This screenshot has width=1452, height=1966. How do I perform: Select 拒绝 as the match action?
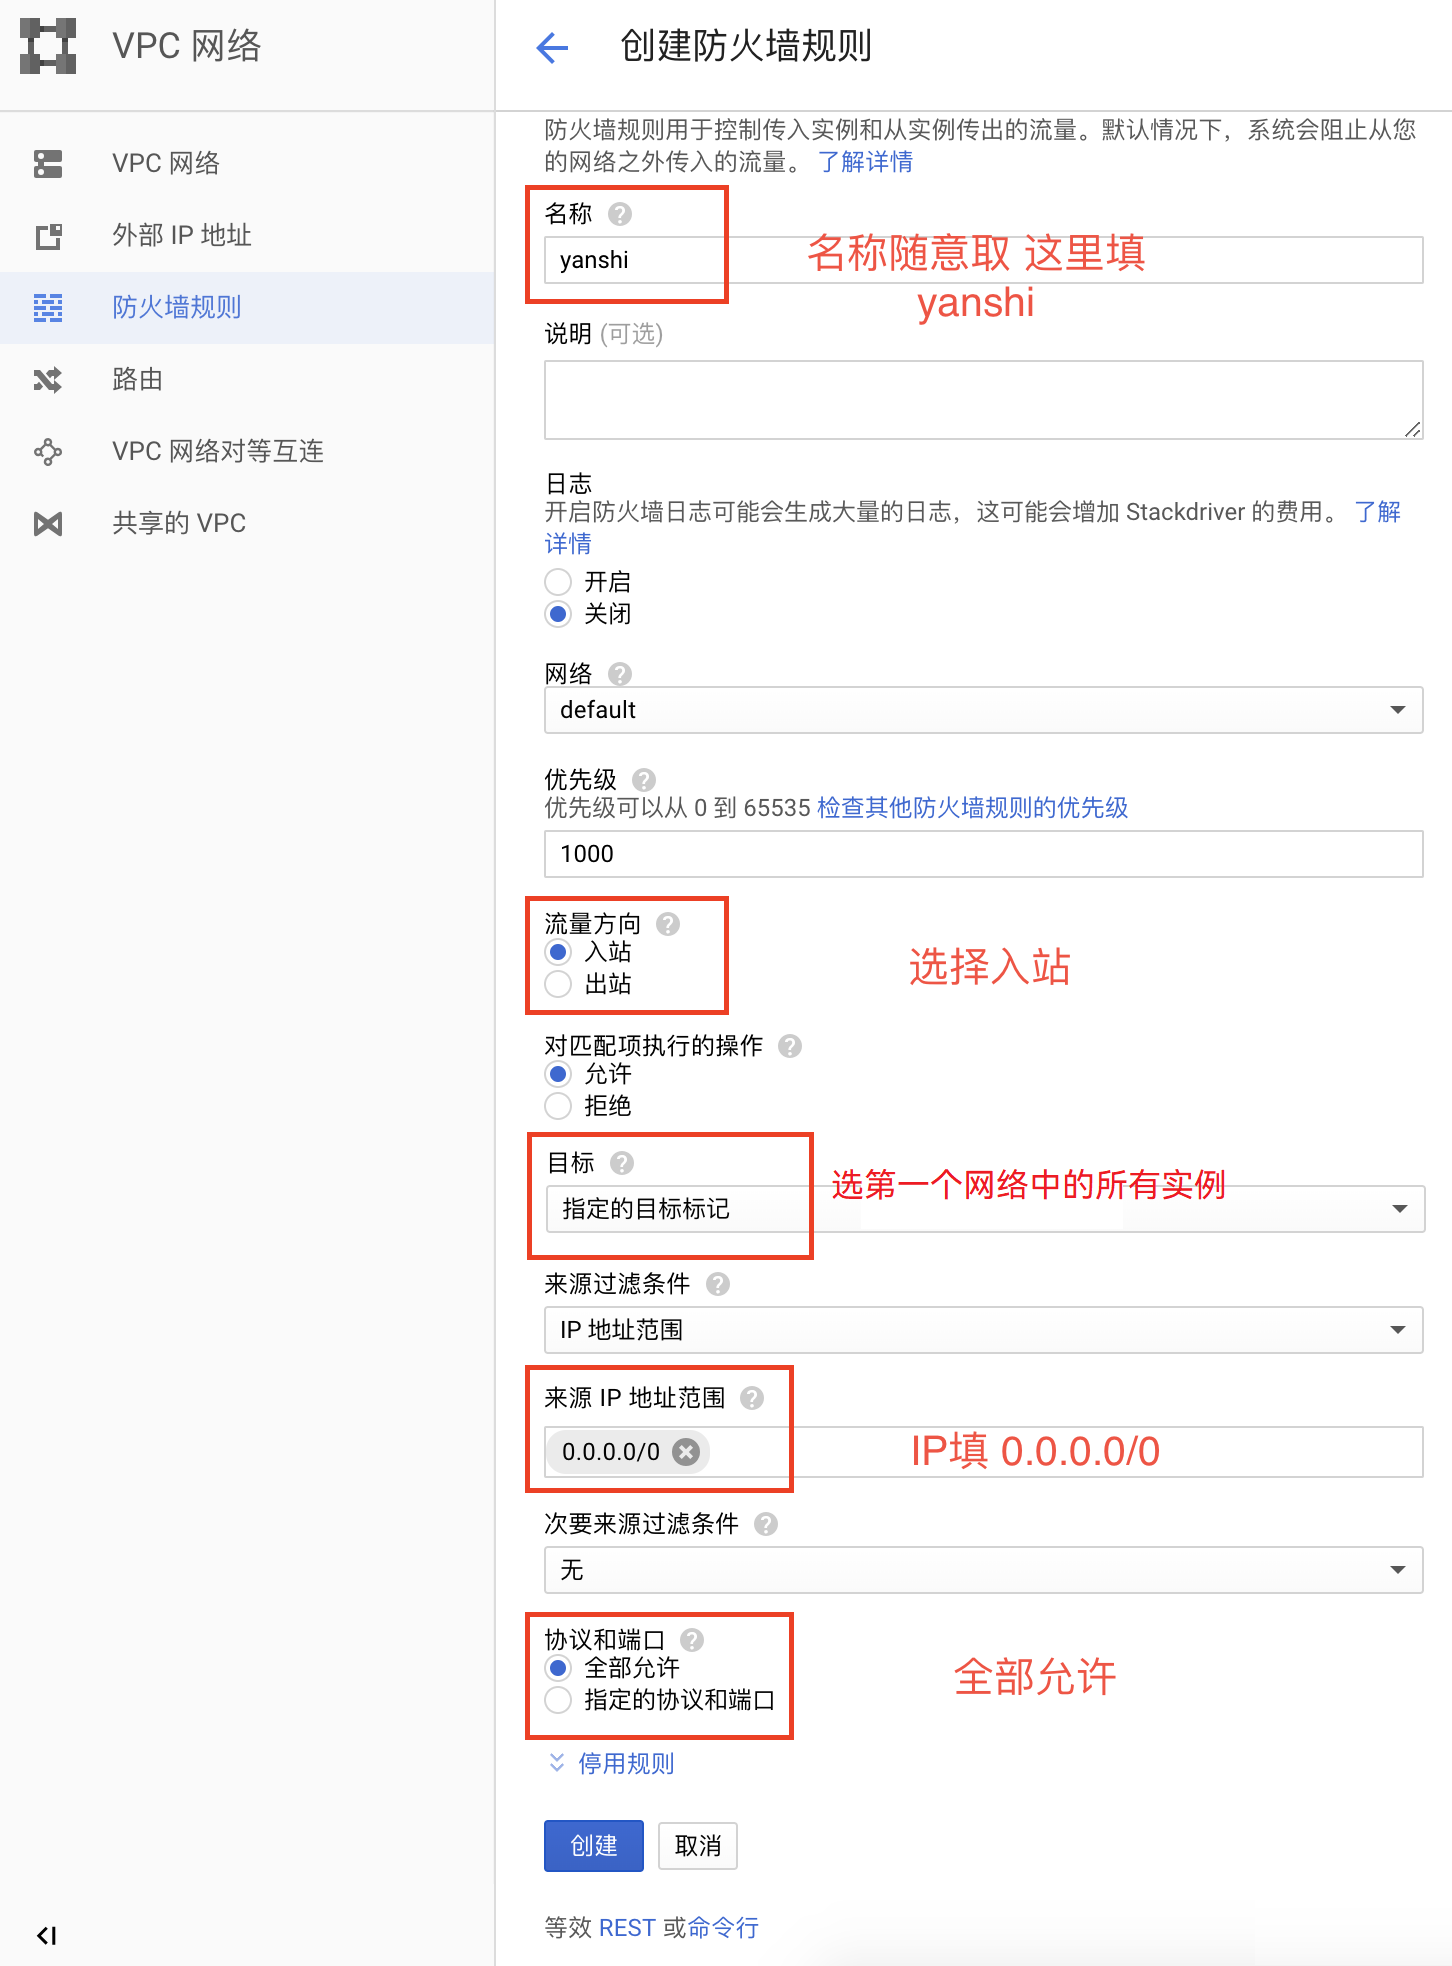(x=558, y=1106)
